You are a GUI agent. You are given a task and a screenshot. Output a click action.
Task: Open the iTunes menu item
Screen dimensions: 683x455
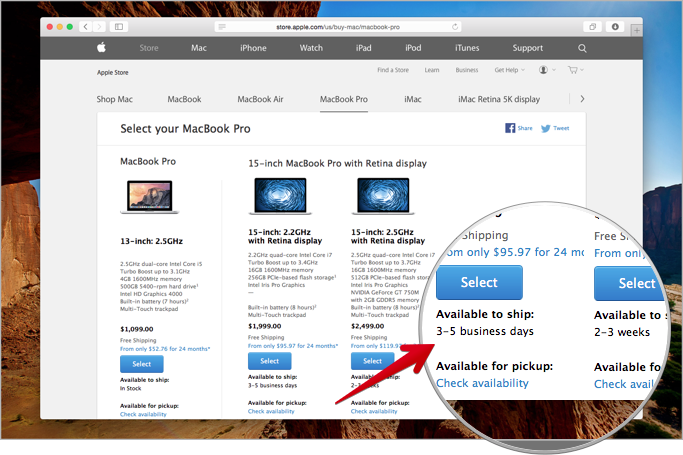pos(467,48)
